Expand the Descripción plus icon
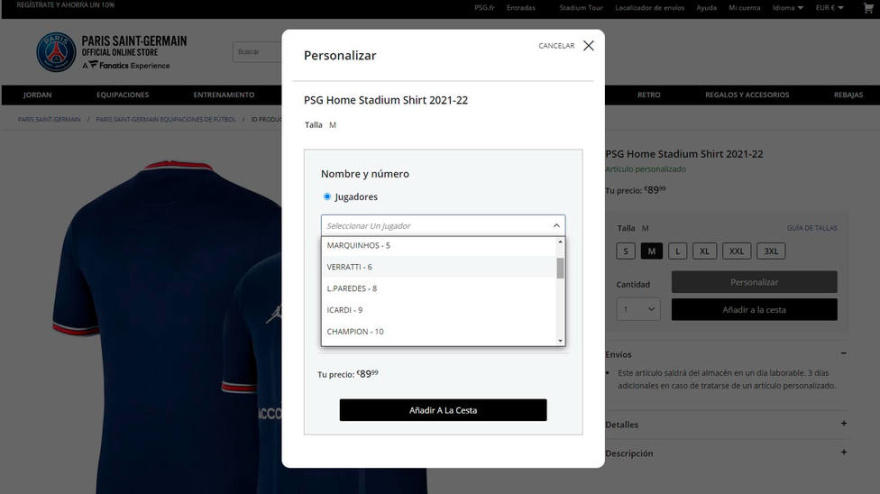 tap(843, 453)
